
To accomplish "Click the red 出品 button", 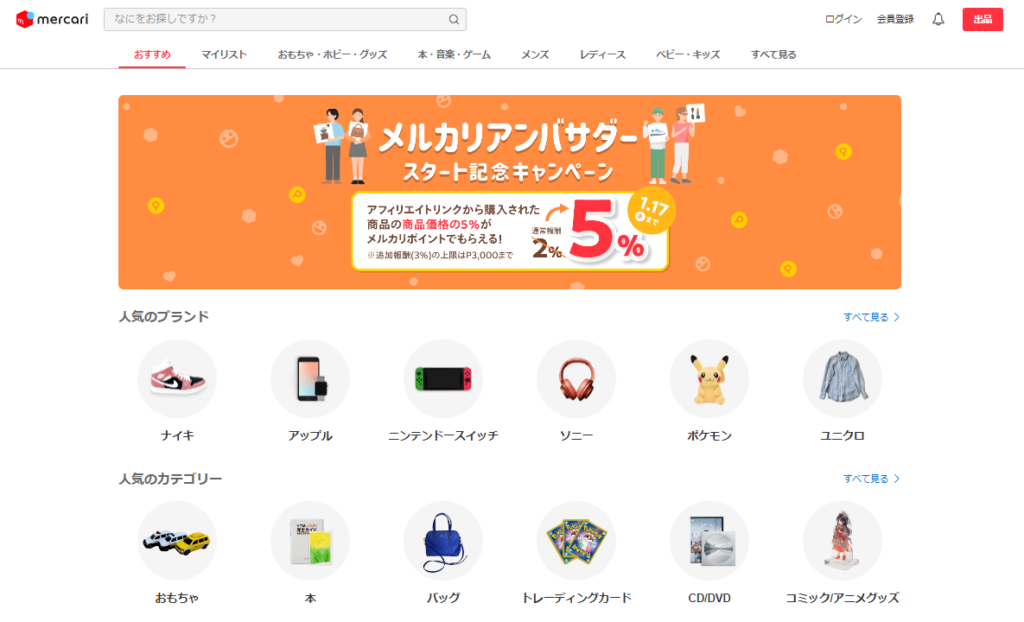I will [x=982, y=19].
